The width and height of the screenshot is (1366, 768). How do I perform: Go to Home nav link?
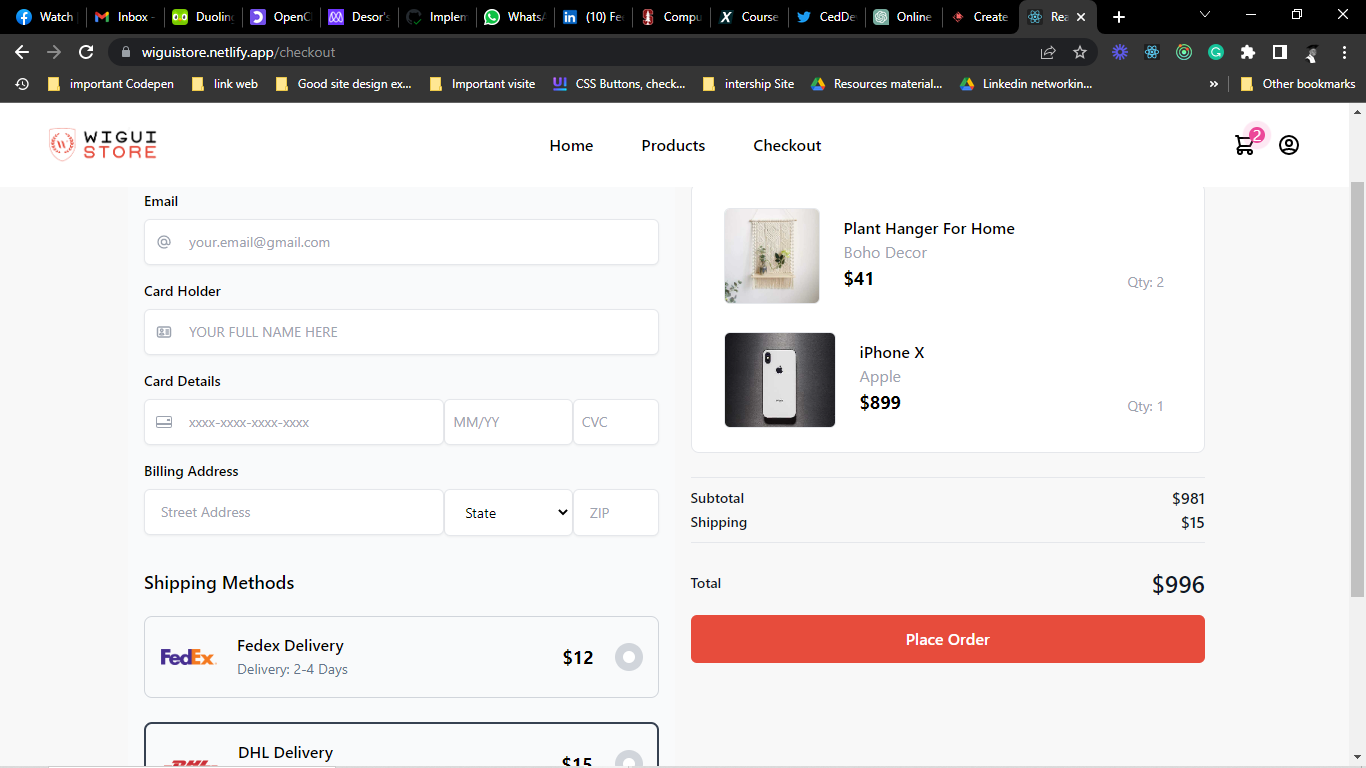pos(571,146)
